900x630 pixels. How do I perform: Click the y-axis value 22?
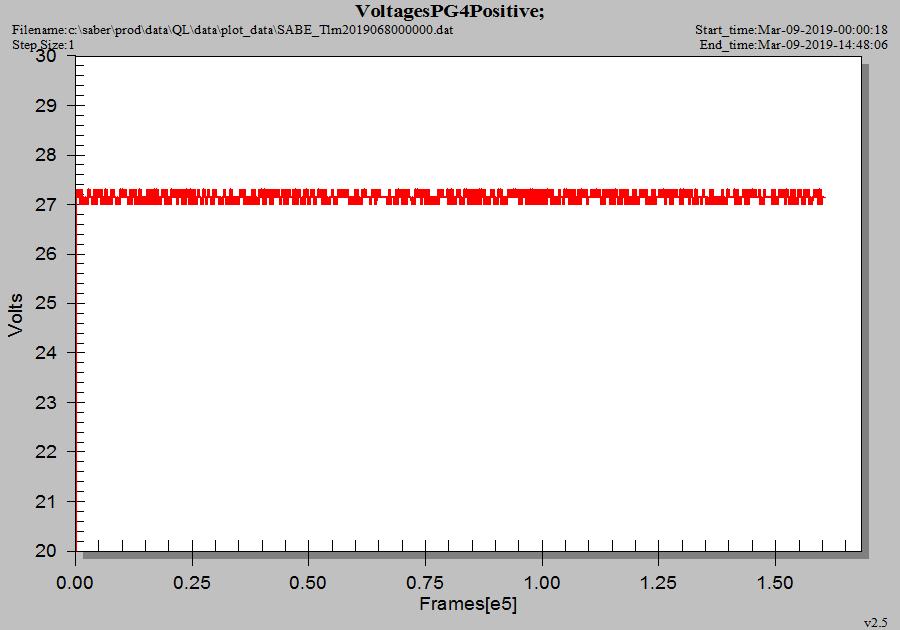[x=46, y=452]
